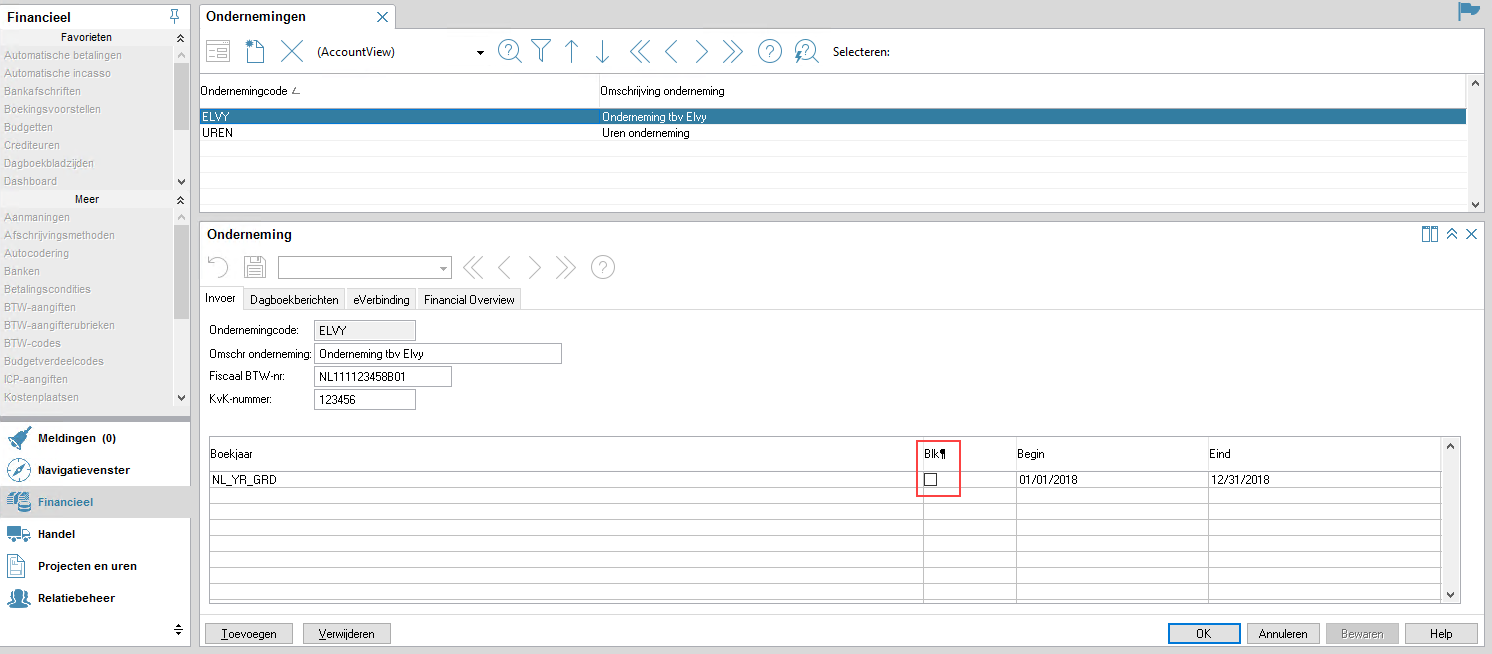
Task: Switch to the Dagboekberichten tab
Action: [294, 300]
